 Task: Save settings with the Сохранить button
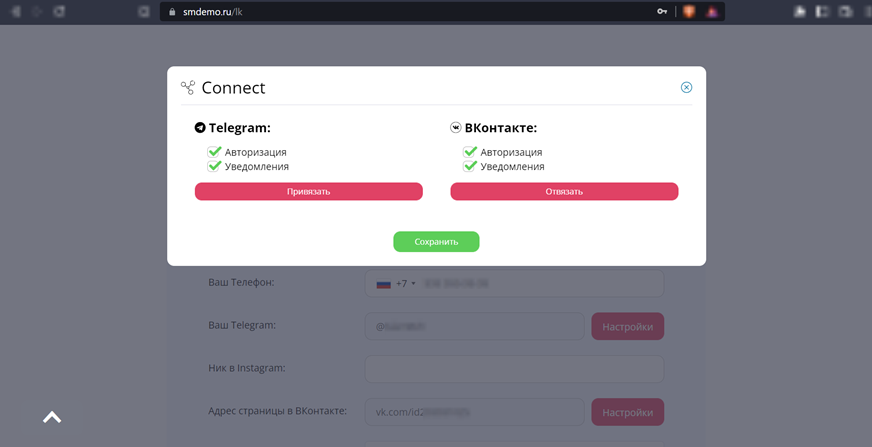[x=437, y=242]
